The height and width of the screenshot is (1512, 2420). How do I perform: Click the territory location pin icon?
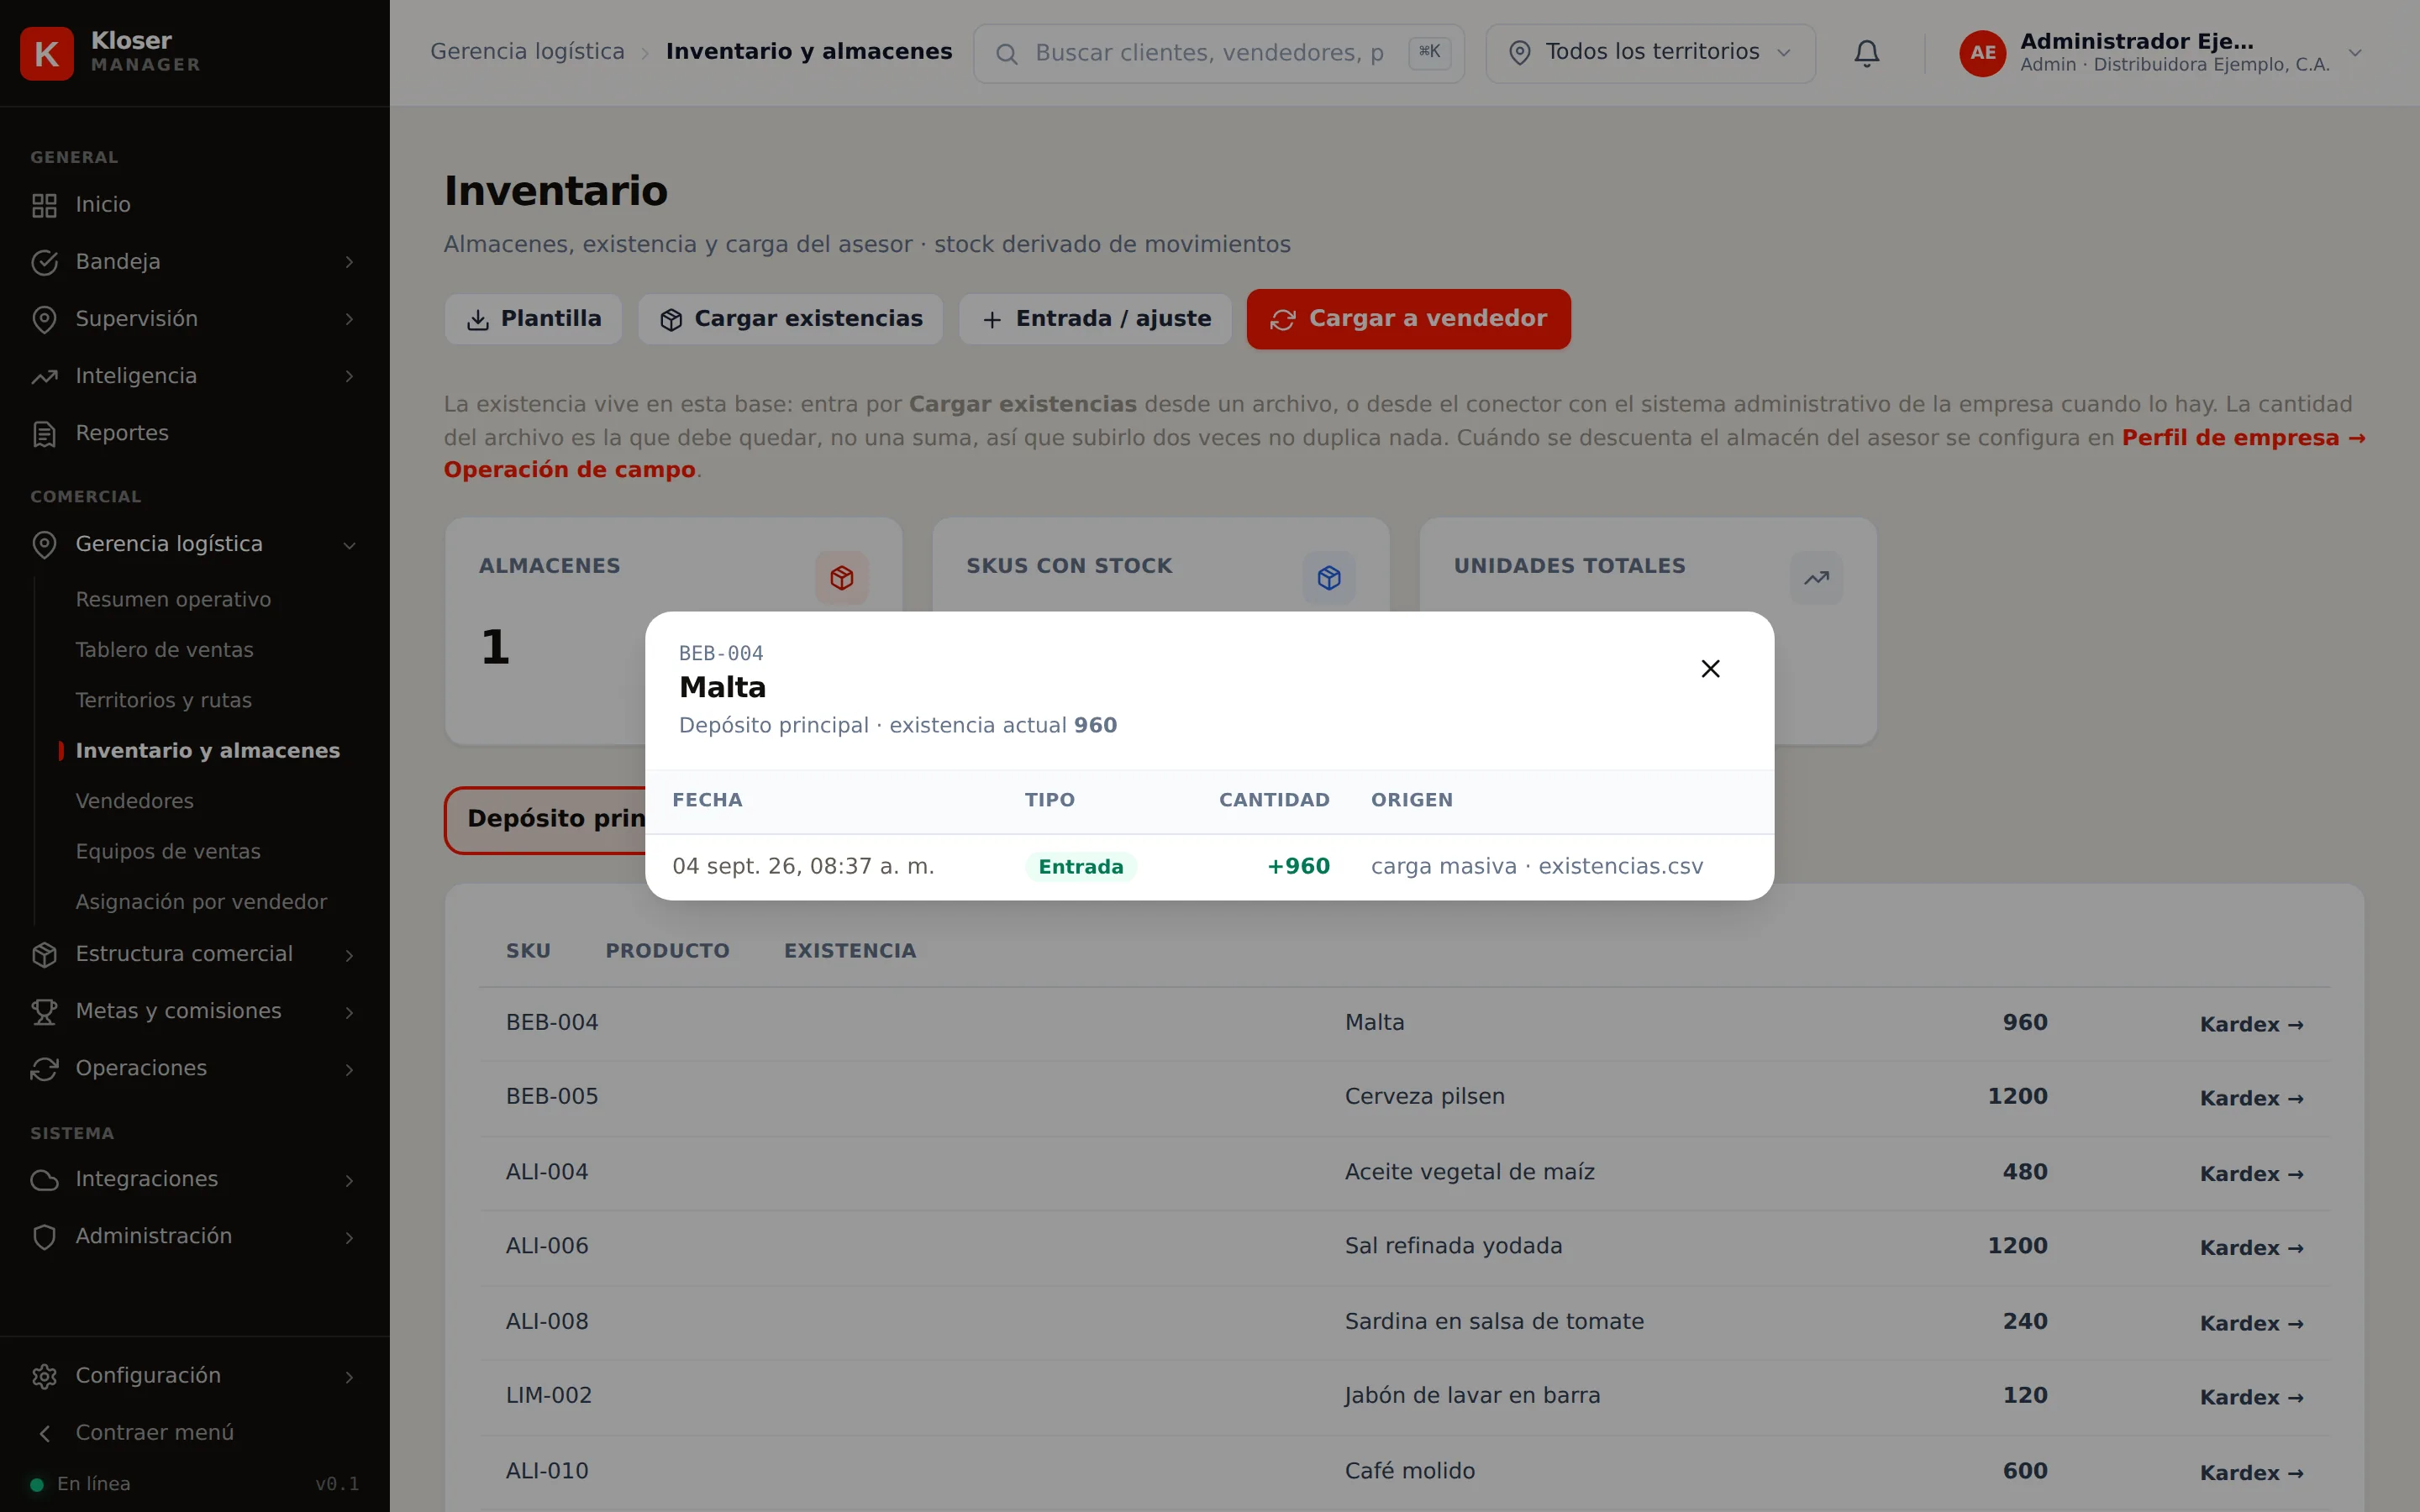coord(1519,53)
